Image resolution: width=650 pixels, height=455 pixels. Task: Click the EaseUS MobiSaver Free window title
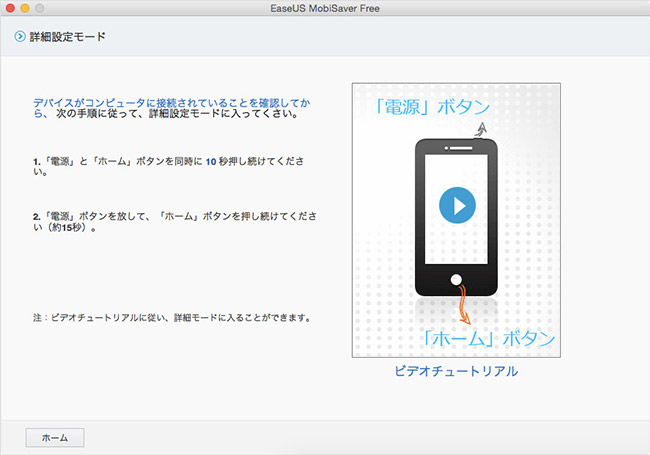[325, 8]
